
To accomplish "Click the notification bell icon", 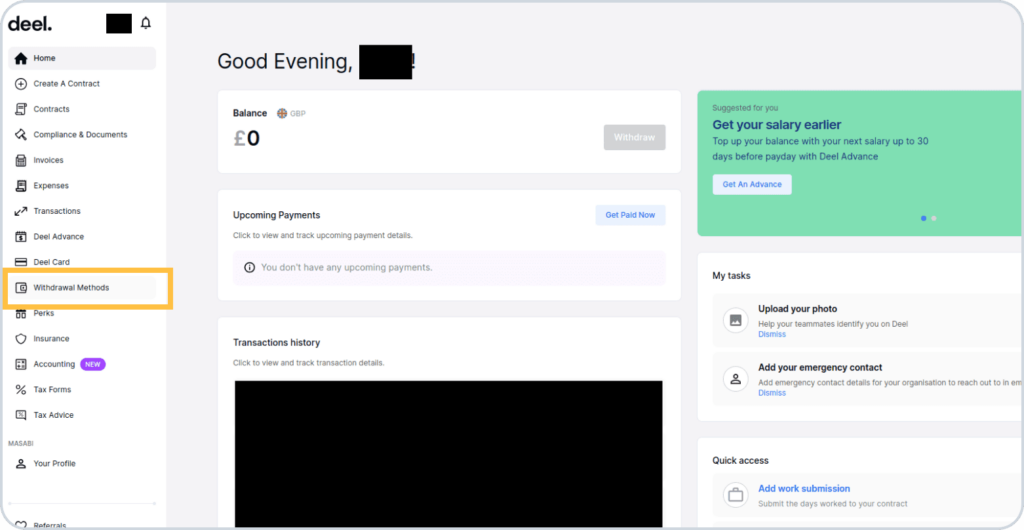I will click(x=146, y=23).
